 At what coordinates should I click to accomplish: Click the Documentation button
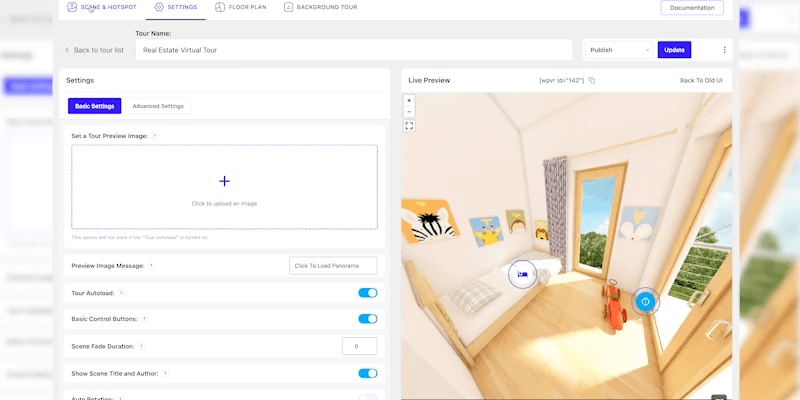(x=692, y=8)
